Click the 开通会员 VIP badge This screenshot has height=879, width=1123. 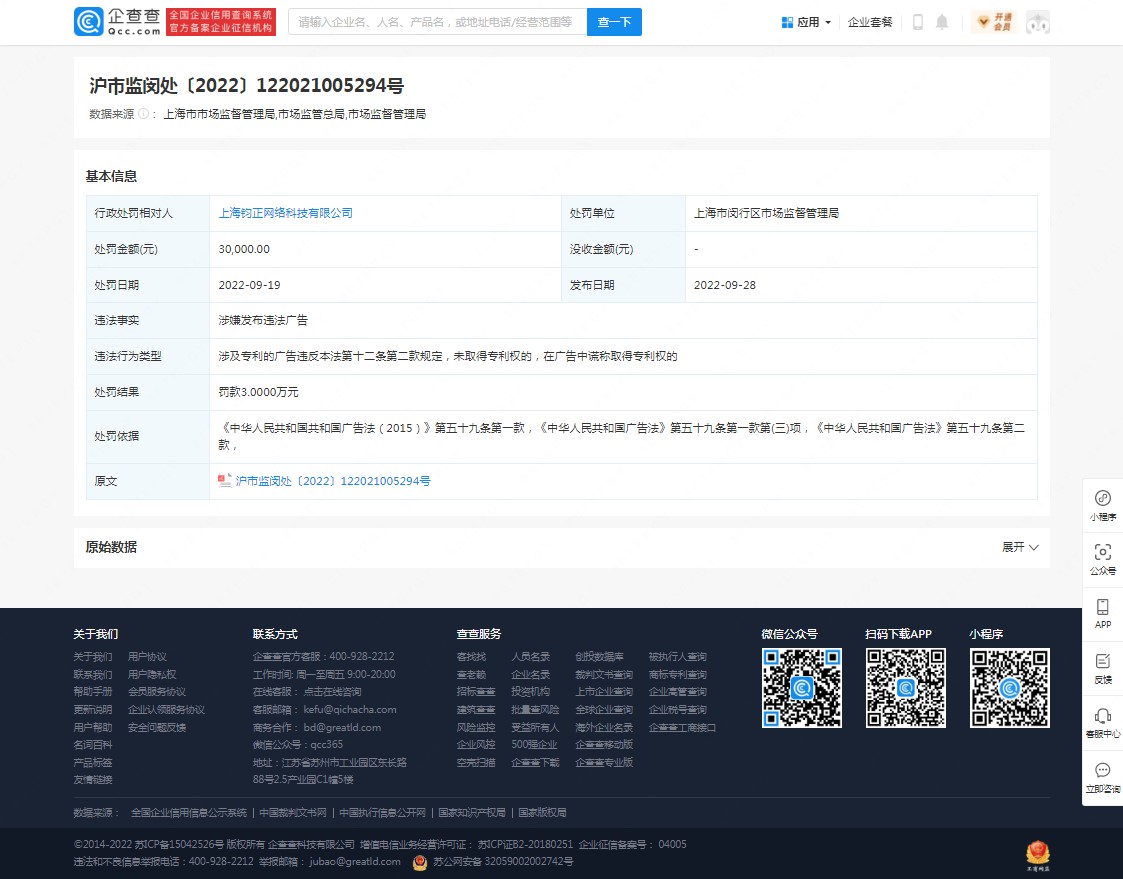pos(994,22)
